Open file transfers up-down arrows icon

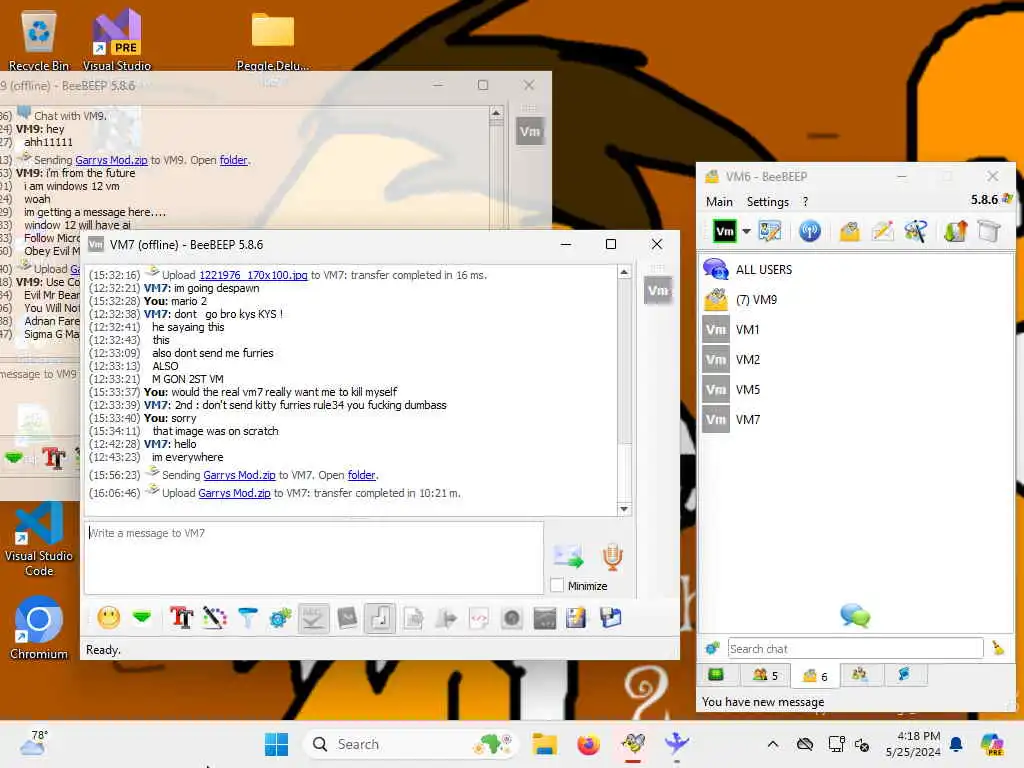pos(955,231)
